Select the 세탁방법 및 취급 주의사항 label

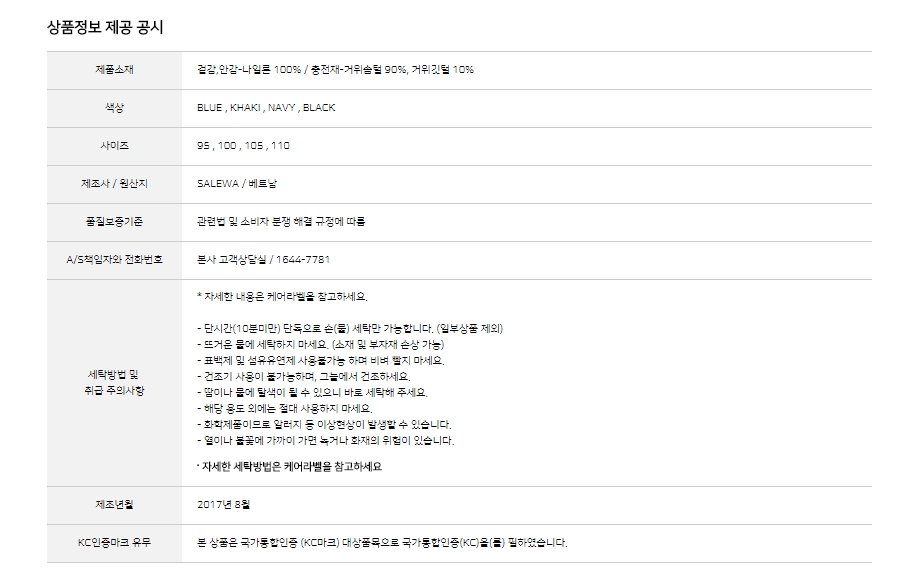(x=115, y=382)
